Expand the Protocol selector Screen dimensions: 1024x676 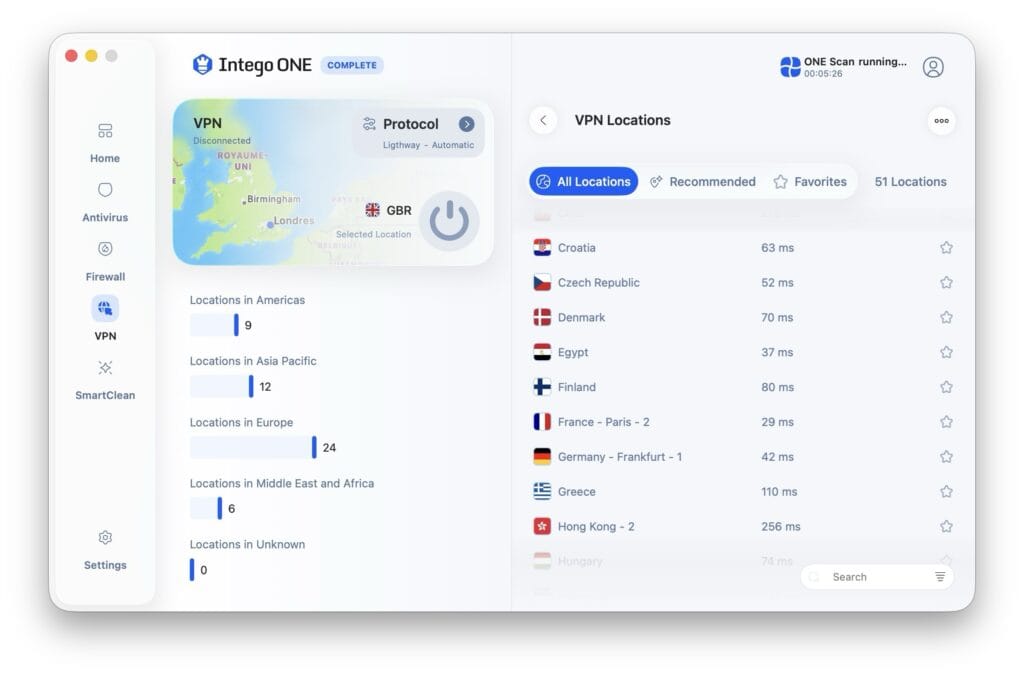point(465,124)
